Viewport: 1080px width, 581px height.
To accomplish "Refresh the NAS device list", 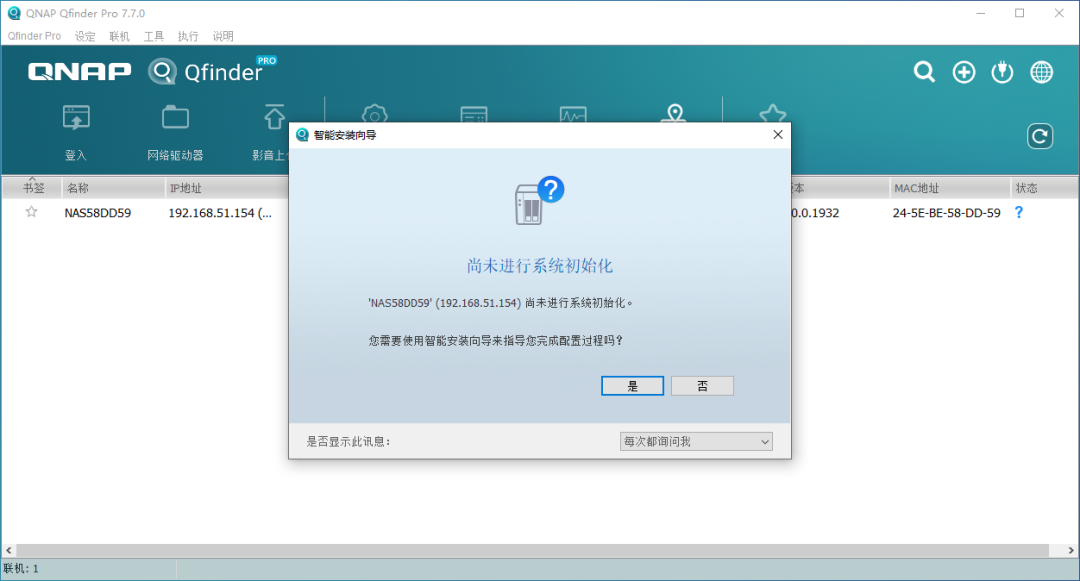I will click(1040, 135).
